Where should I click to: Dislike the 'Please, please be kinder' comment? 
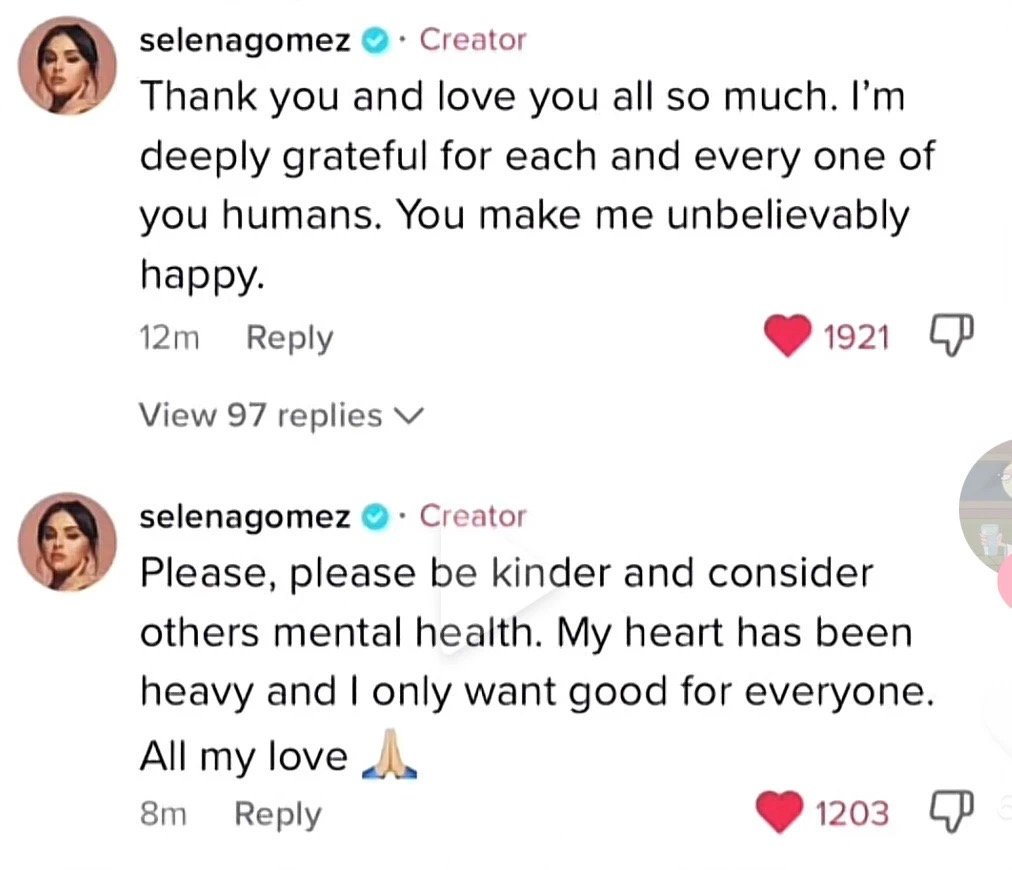(951, 811)
